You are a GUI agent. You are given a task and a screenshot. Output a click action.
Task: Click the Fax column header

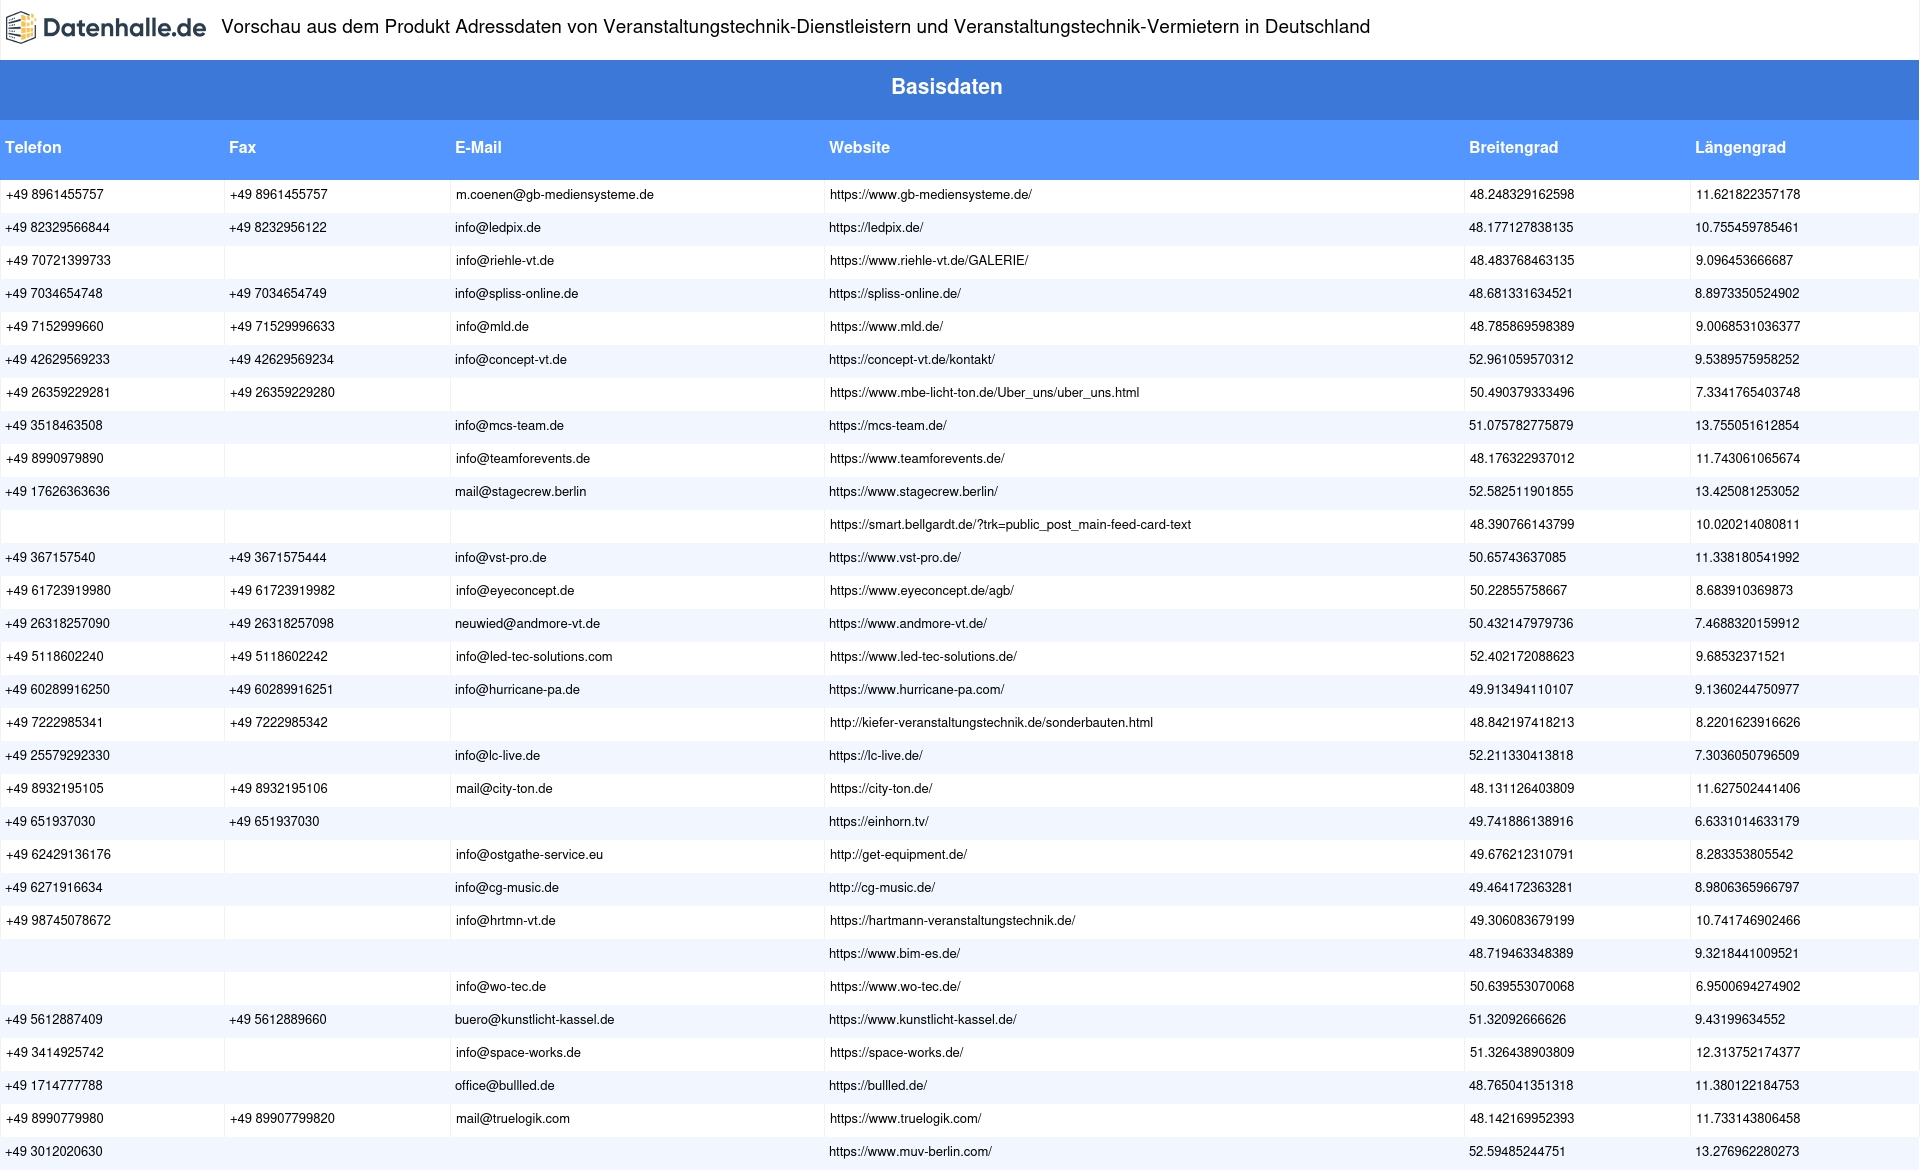[x=242, y=147]
